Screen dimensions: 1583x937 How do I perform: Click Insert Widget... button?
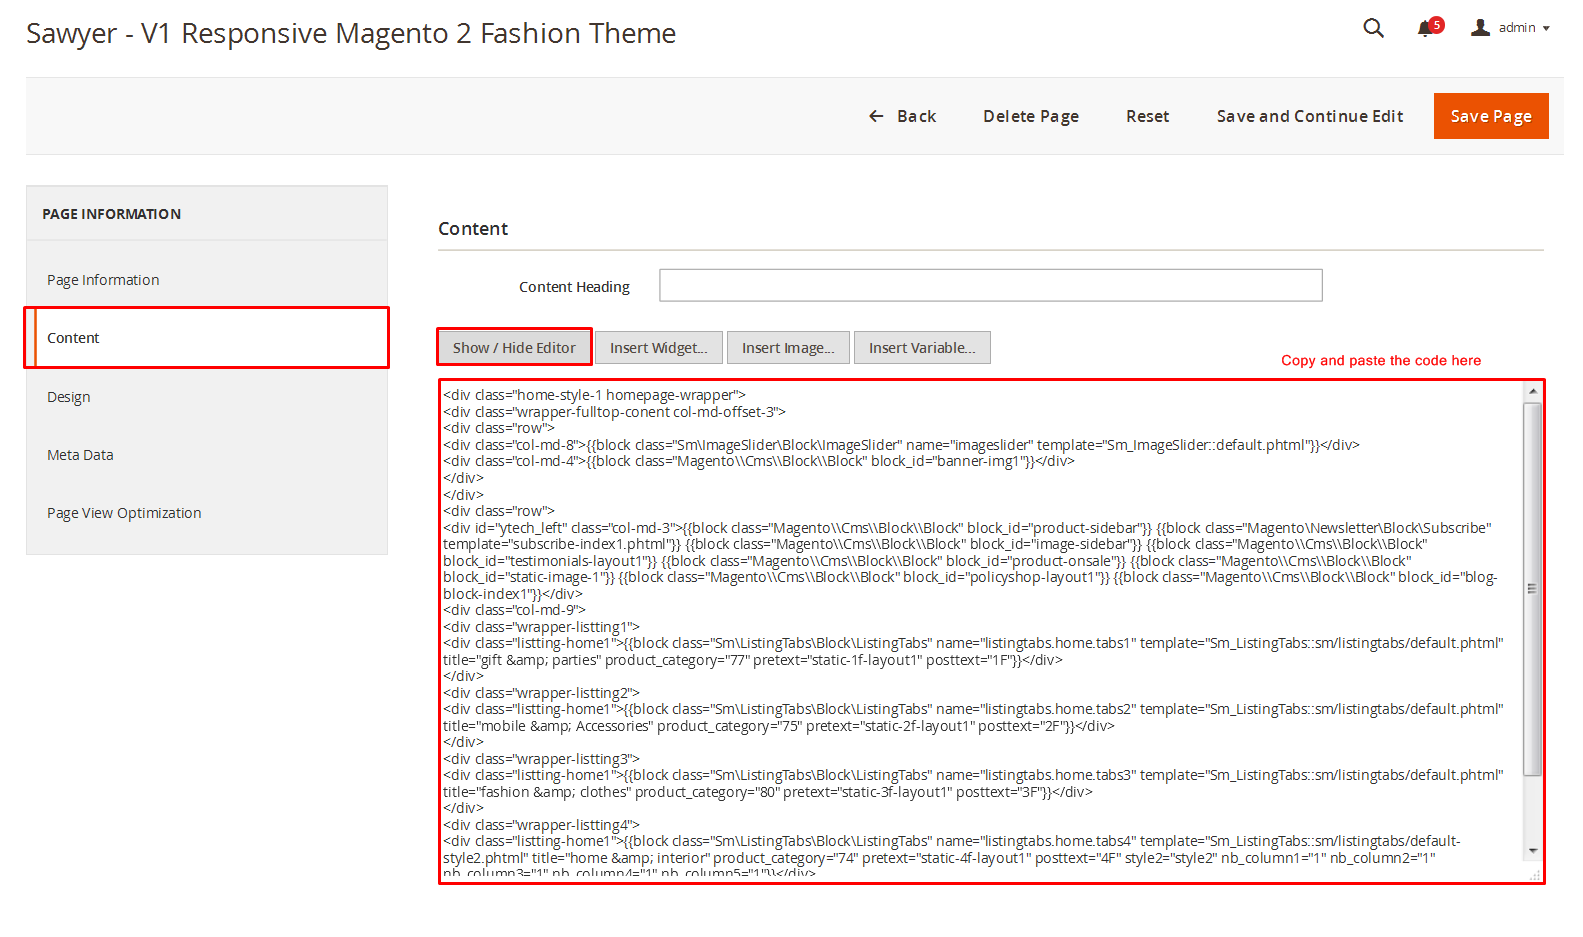click(659, 348)
